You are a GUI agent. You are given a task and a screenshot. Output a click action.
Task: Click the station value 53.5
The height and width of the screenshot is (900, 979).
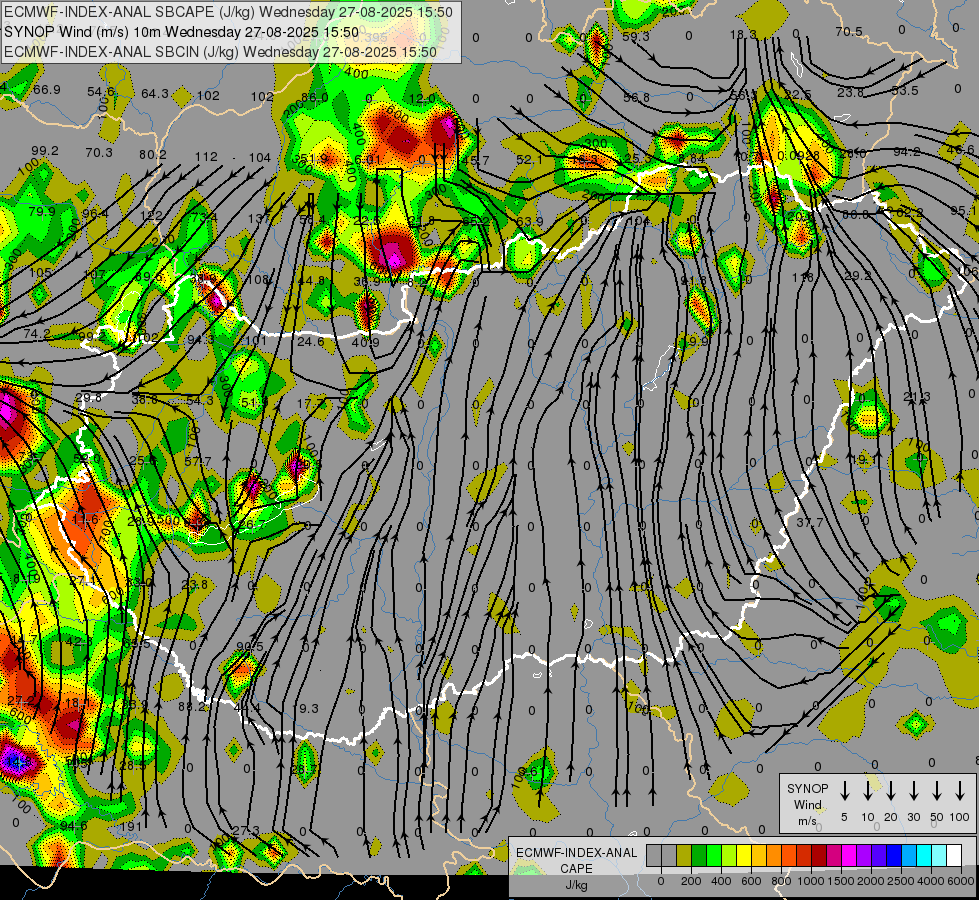905,91
